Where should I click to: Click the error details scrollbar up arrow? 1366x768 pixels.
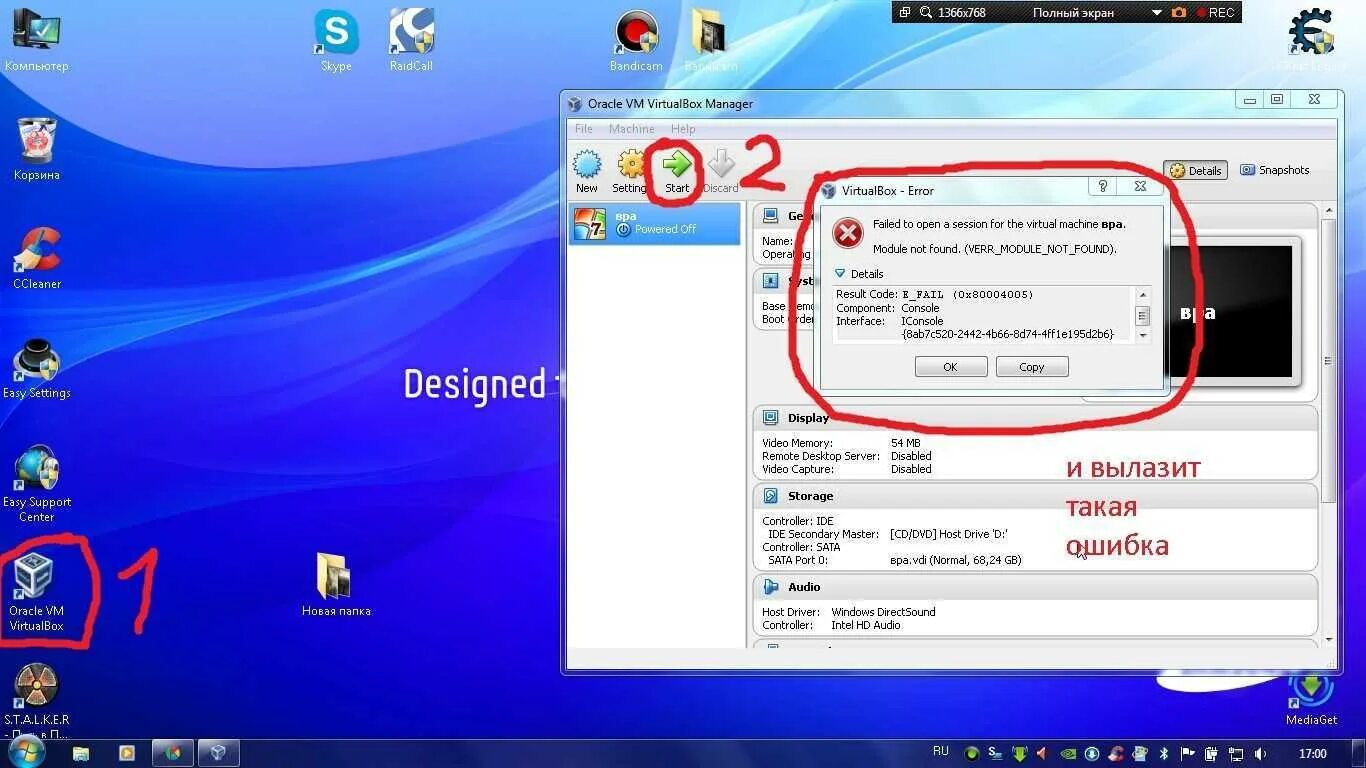1143,294
